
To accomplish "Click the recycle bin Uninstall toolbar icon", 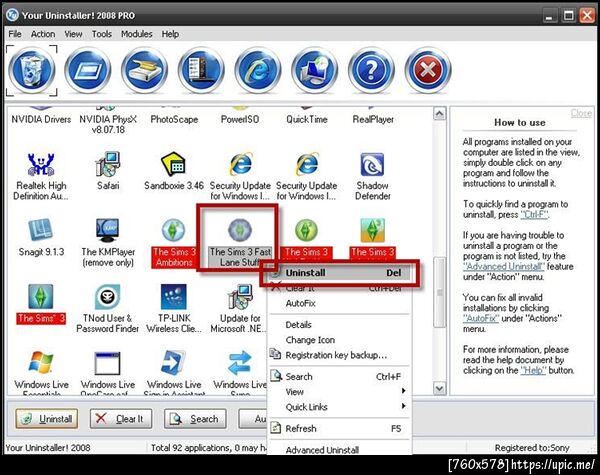I will click(32, 70).
